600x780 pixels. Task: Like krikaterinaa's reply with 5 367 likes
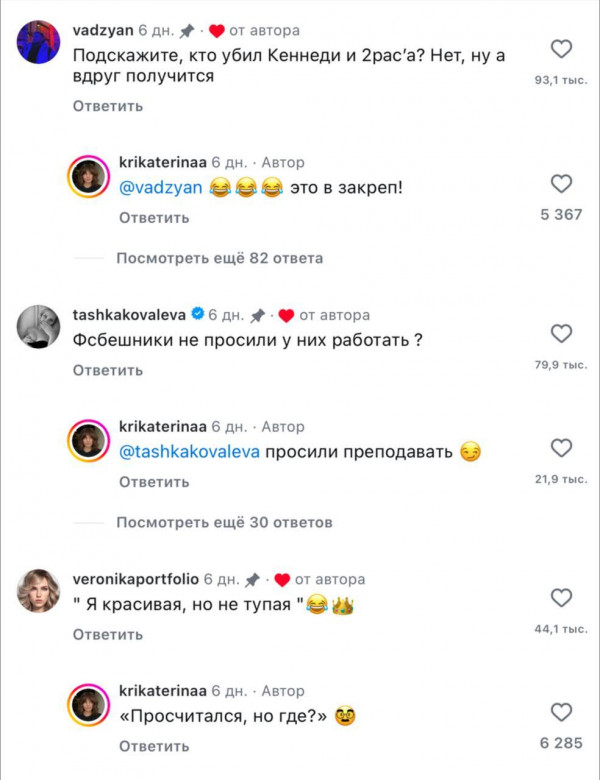click(562, 184)
